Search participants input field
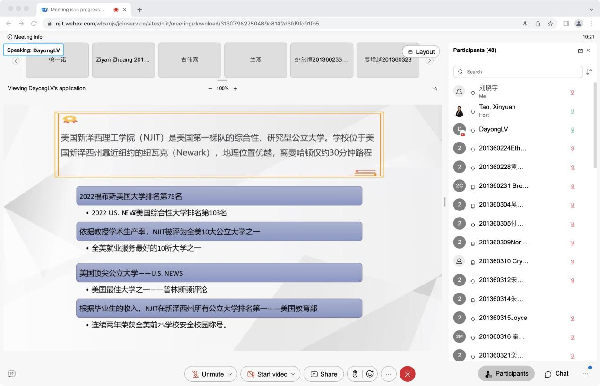This screenshot has height=386, width=600. (x=518, y=72)
